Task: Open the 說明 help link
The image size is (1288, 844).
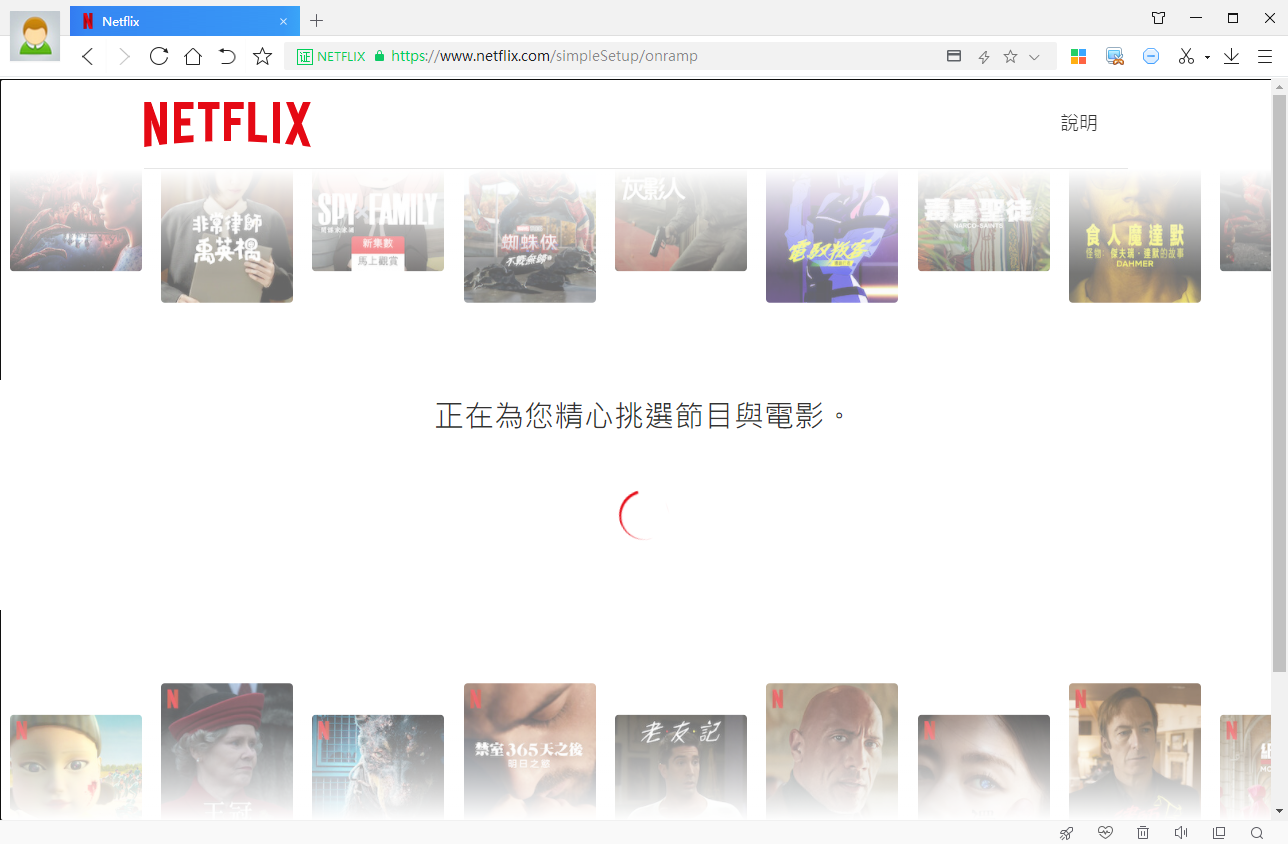Action: pos(1079,123)
